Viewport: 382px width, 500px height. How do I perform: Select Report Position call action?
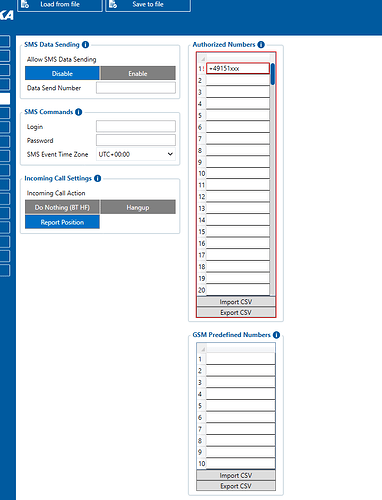(x=62, y=222)
